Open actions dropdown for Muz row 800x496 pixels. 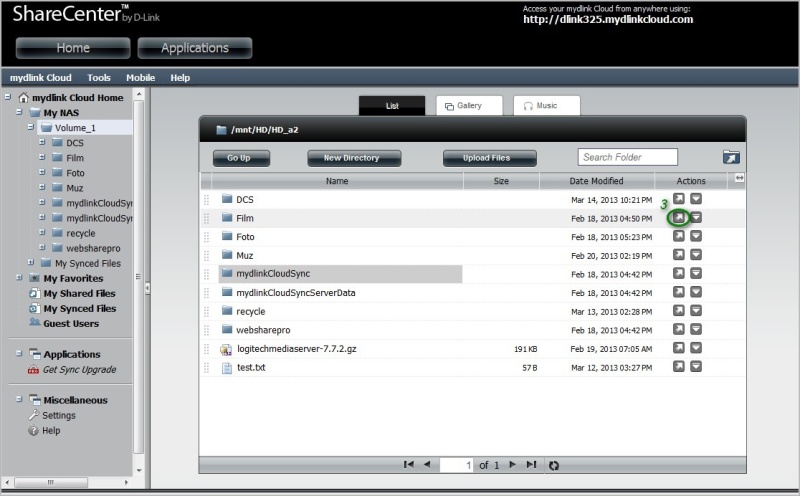tap(696, 255)
